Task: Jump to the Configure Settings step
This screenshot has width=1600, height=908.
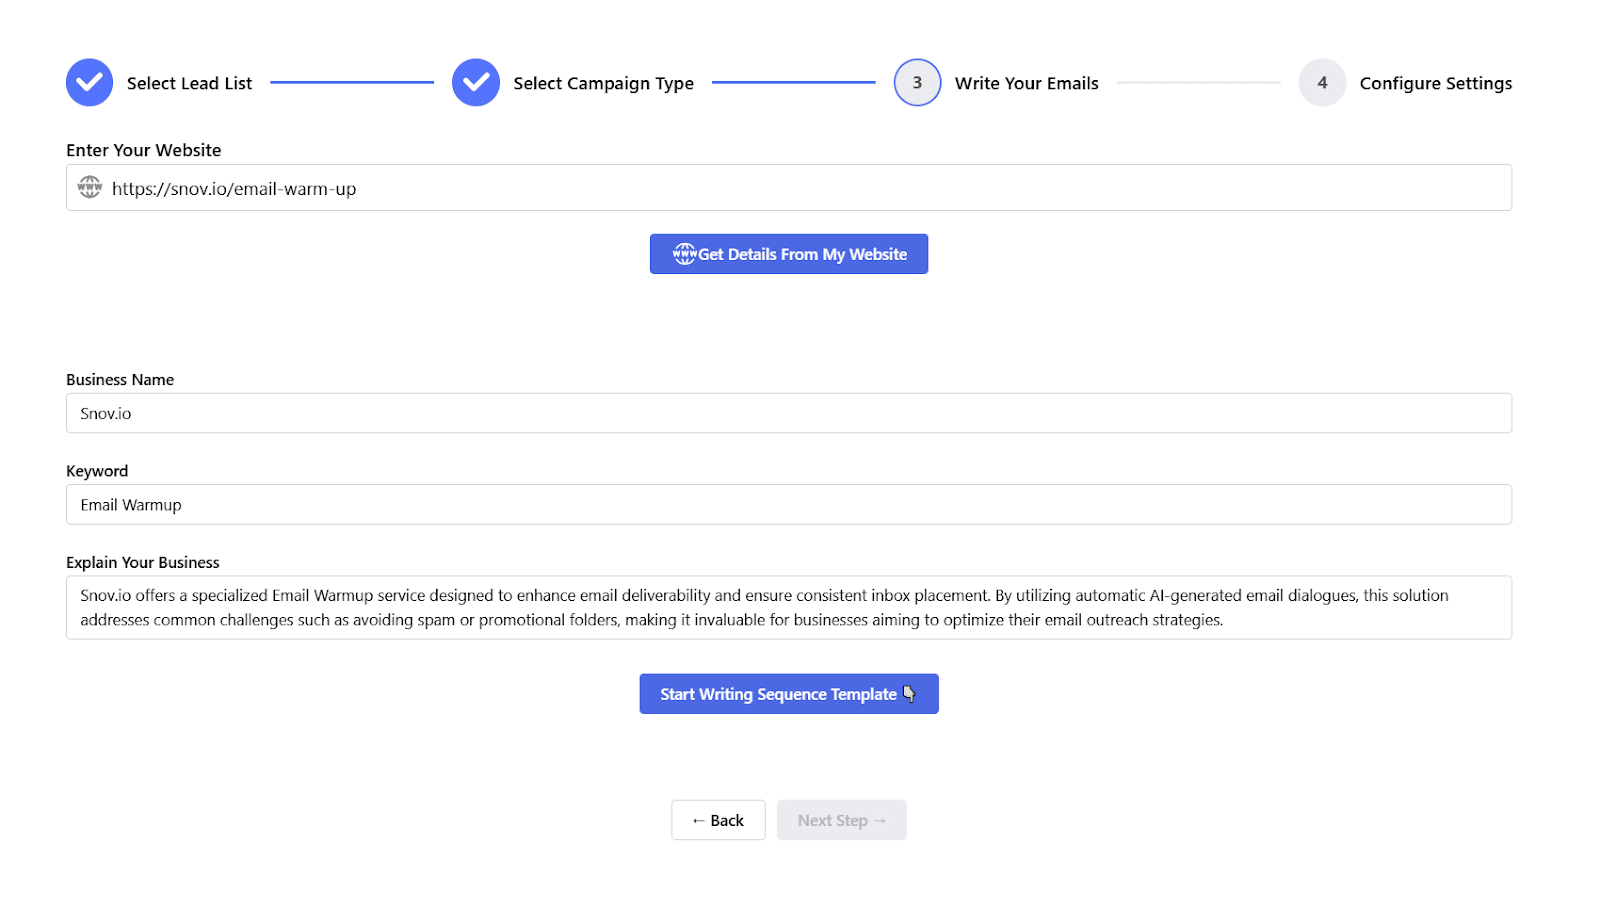Action: (1435, 83)
